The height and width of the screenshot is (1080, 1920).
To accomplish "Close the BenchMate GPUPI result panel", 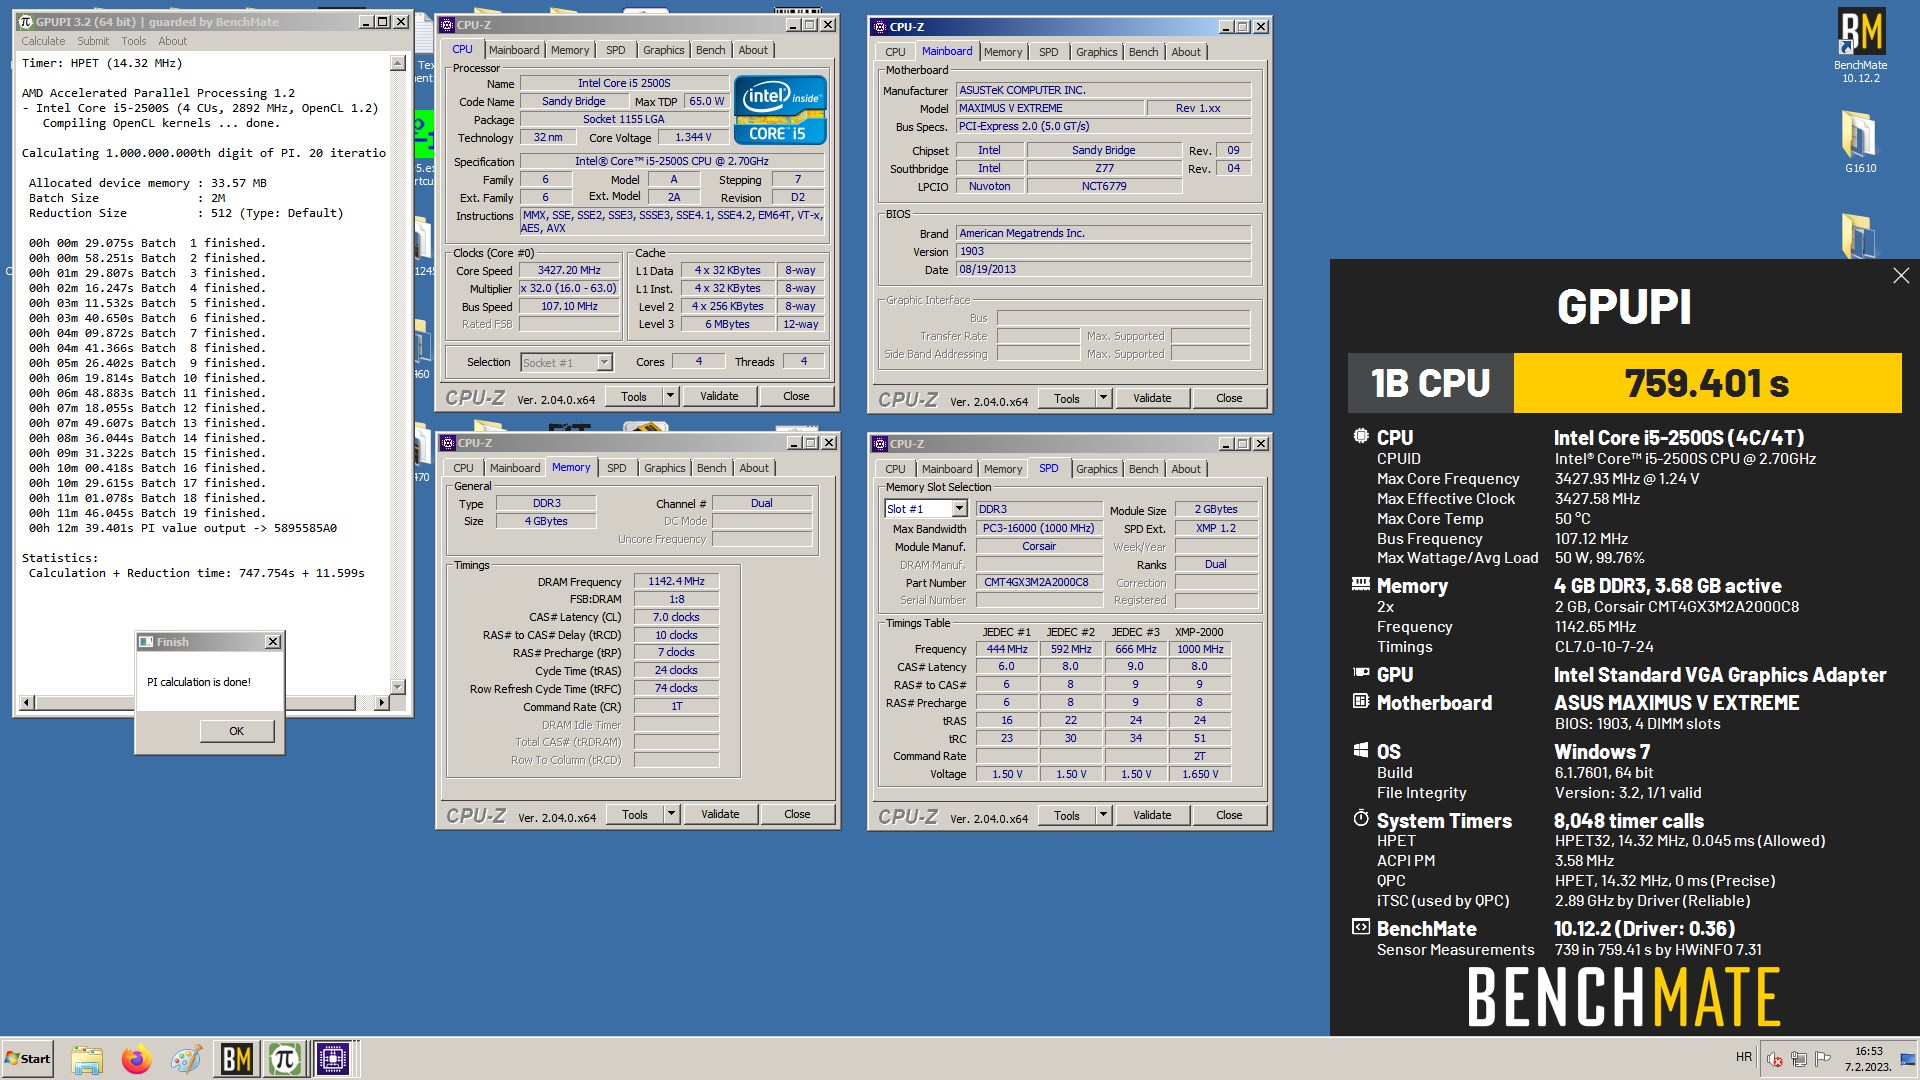I will click(x=1901, y=276).
